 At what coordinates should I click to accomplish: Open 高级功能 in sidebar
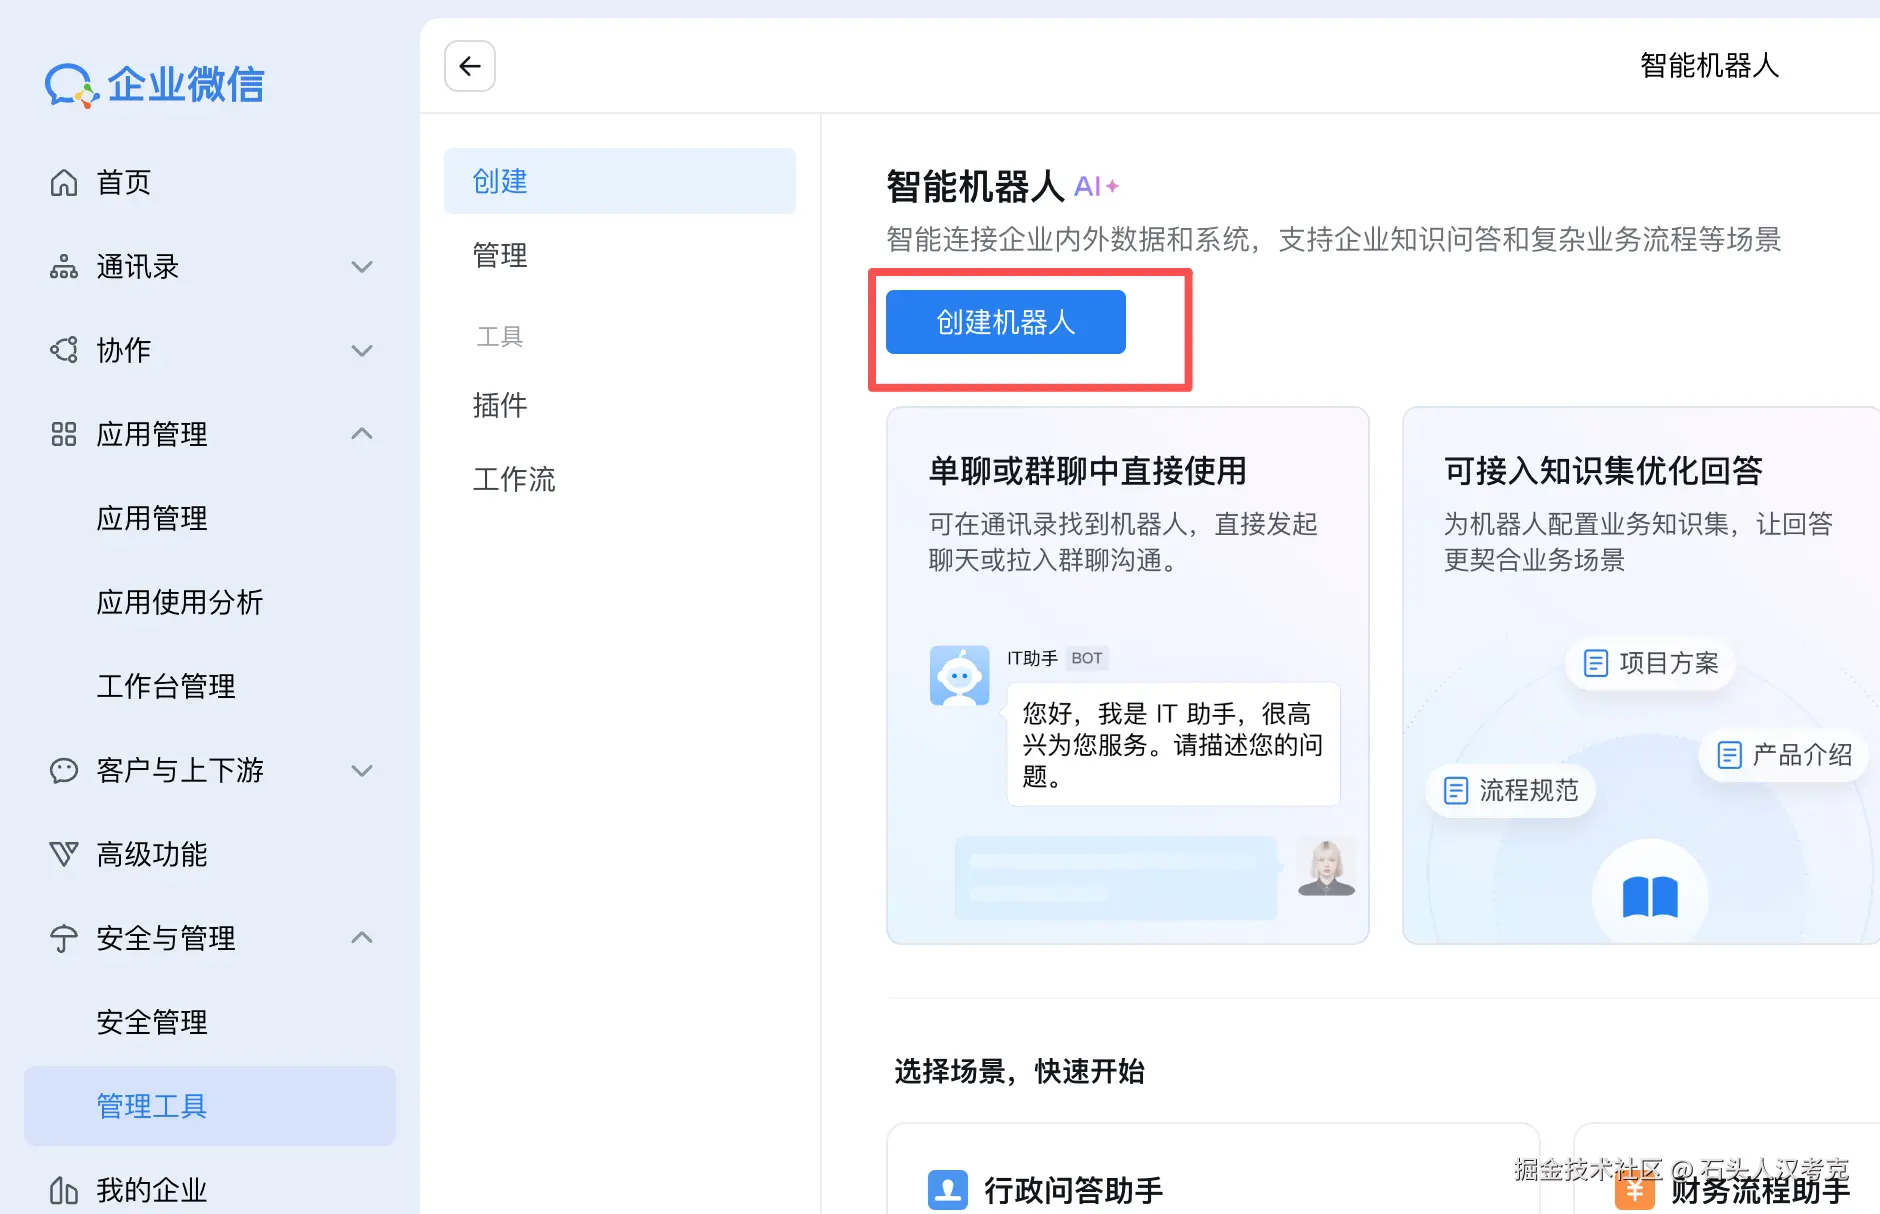pos(210,854)
